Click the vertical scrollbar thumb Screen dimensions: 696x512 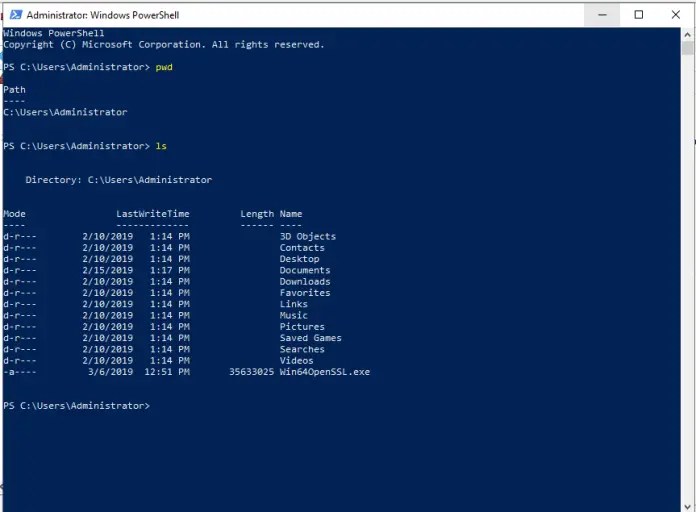688,48
